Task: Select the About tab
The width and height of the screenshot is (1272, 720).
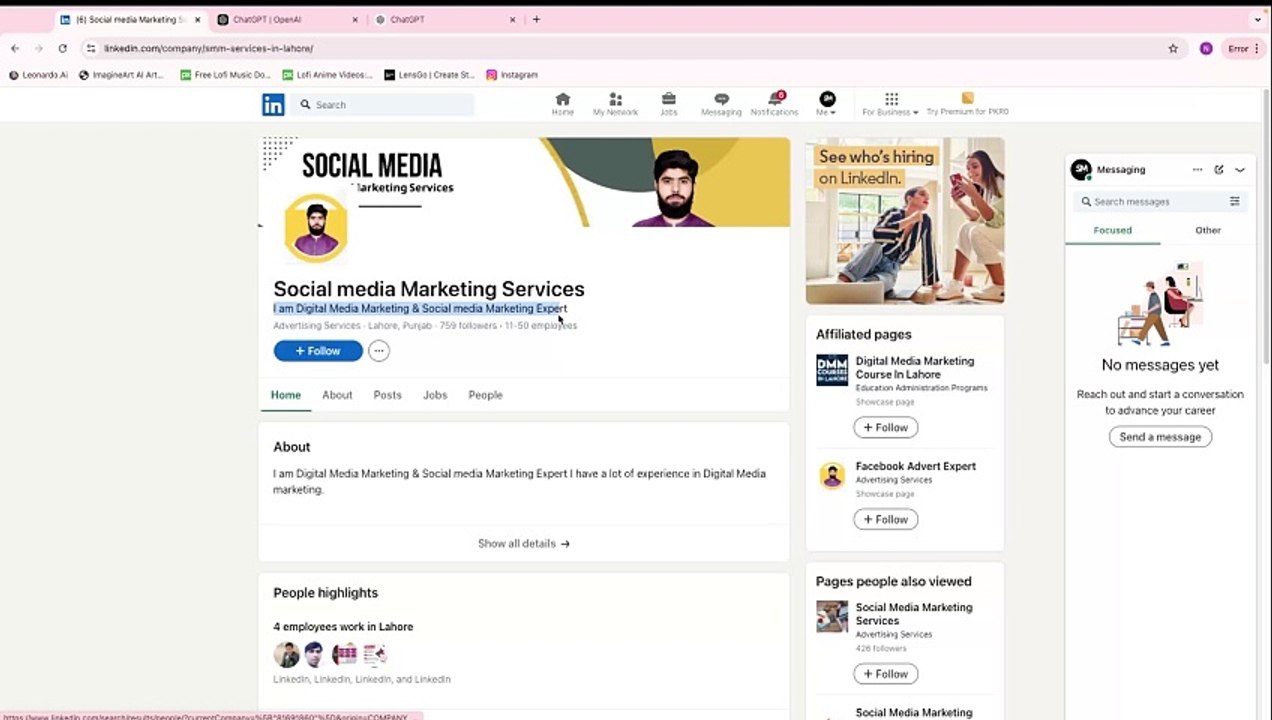Action: click(337, 395)
